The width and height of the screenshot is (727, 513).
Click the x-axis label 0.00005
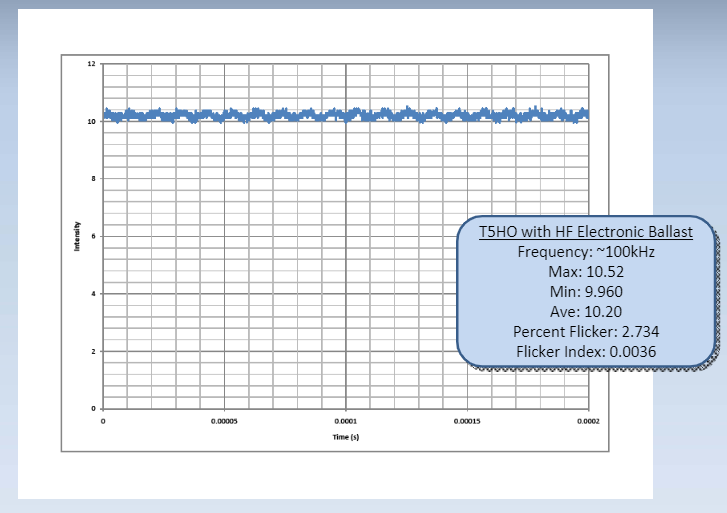point(224,421)
